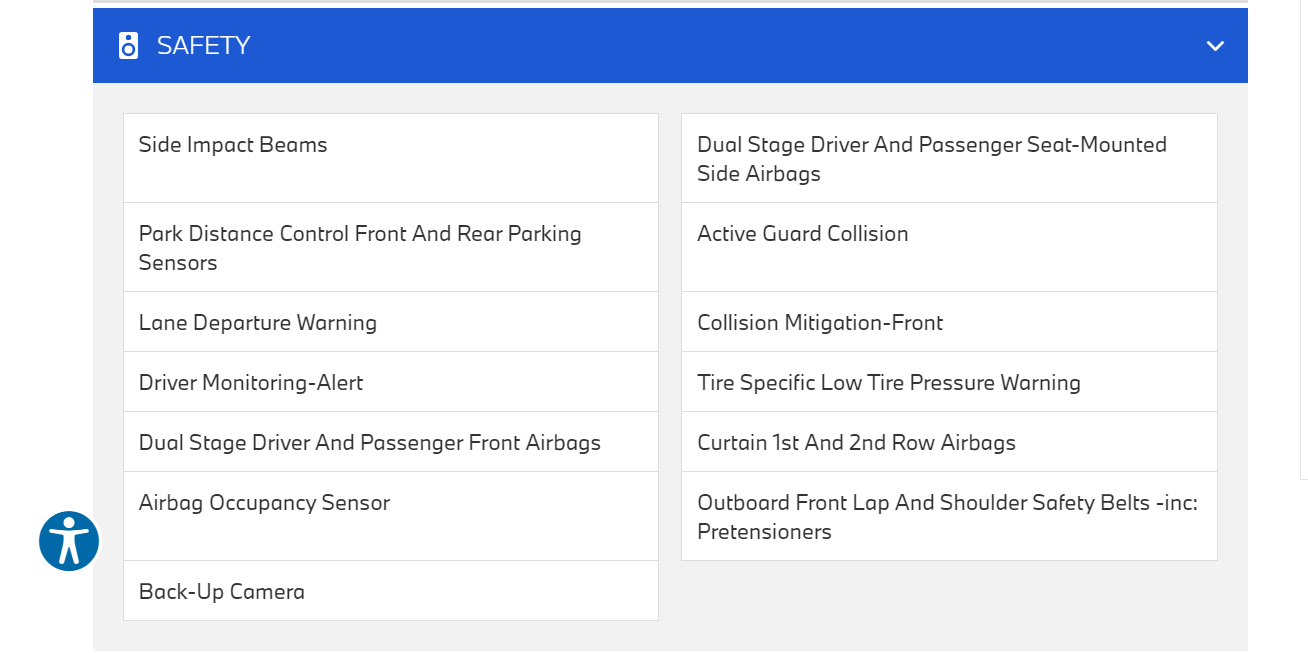Screen dimensions: 1308x653
Task: Click Airbag Occupancy Sensor item
Action: tap(264, 503)
